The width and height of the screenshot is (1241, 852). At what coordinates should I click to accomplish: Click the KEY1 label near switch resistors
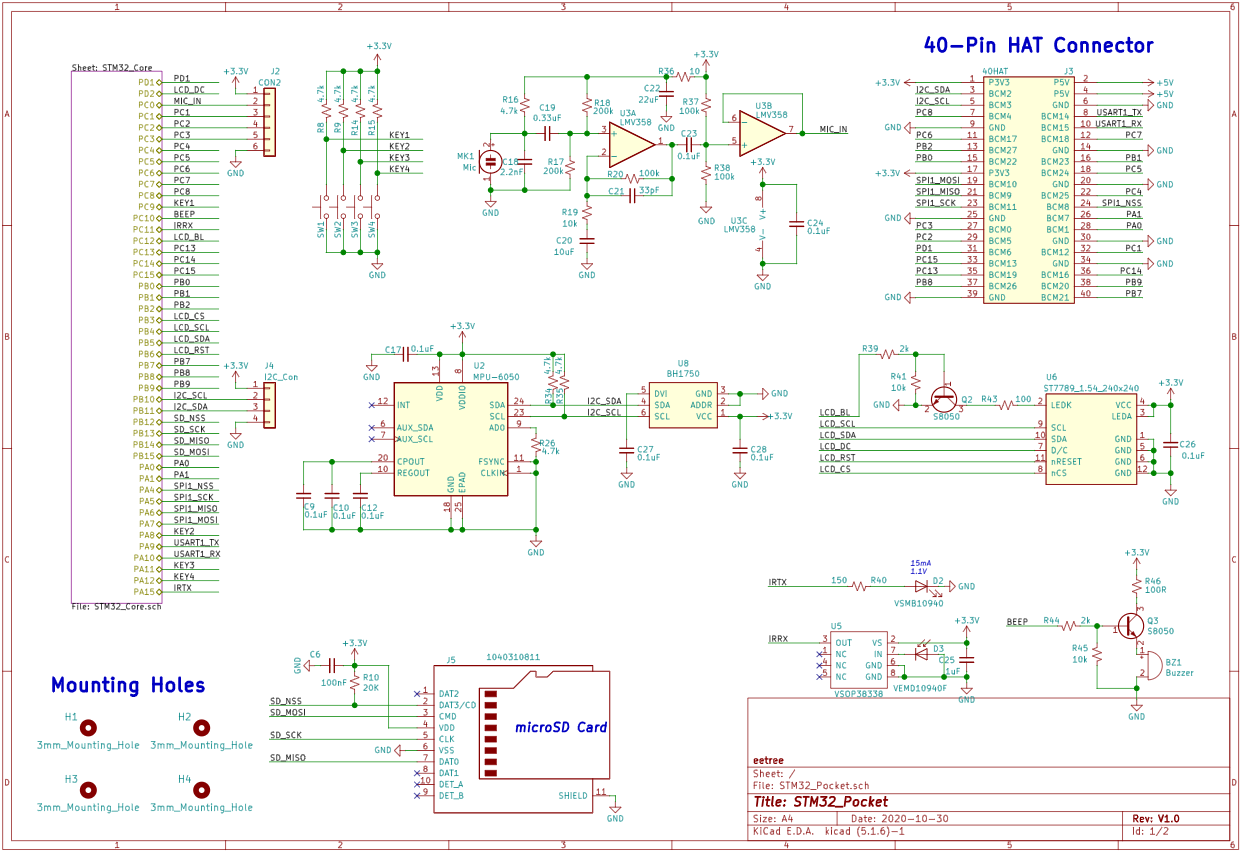(400, 135)
